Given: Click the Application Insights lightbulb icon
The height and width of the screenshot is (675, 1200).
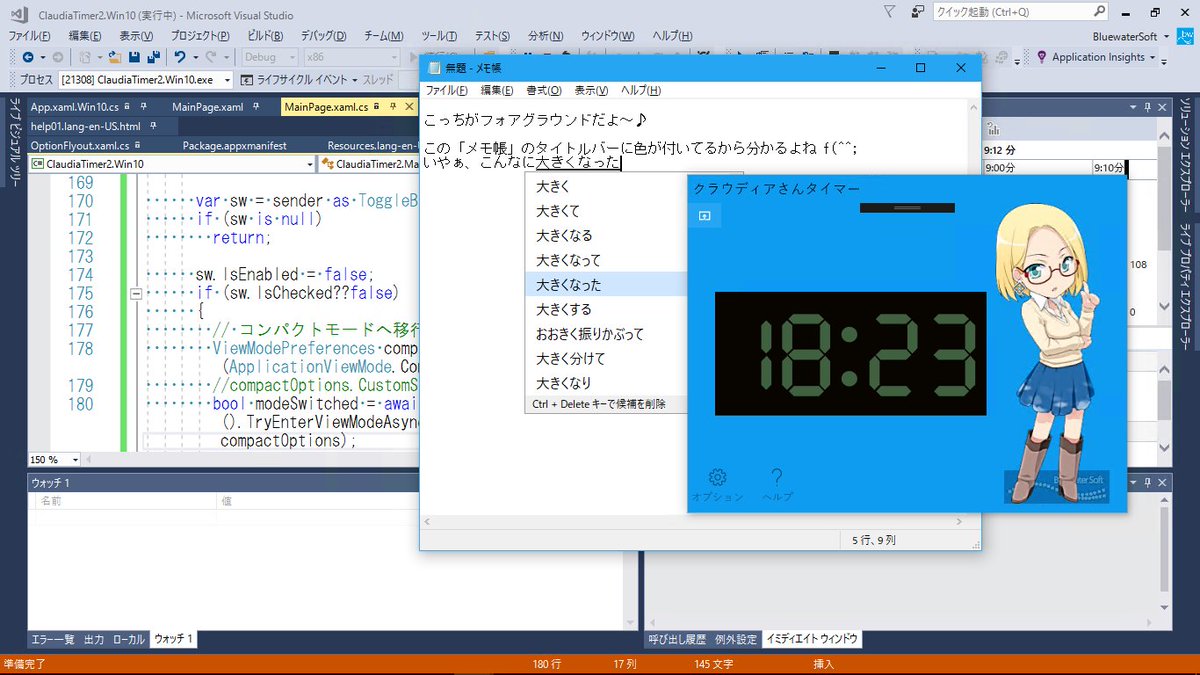Looking at the screenshot, I should pyautogui.click(x=1043, y=57).
